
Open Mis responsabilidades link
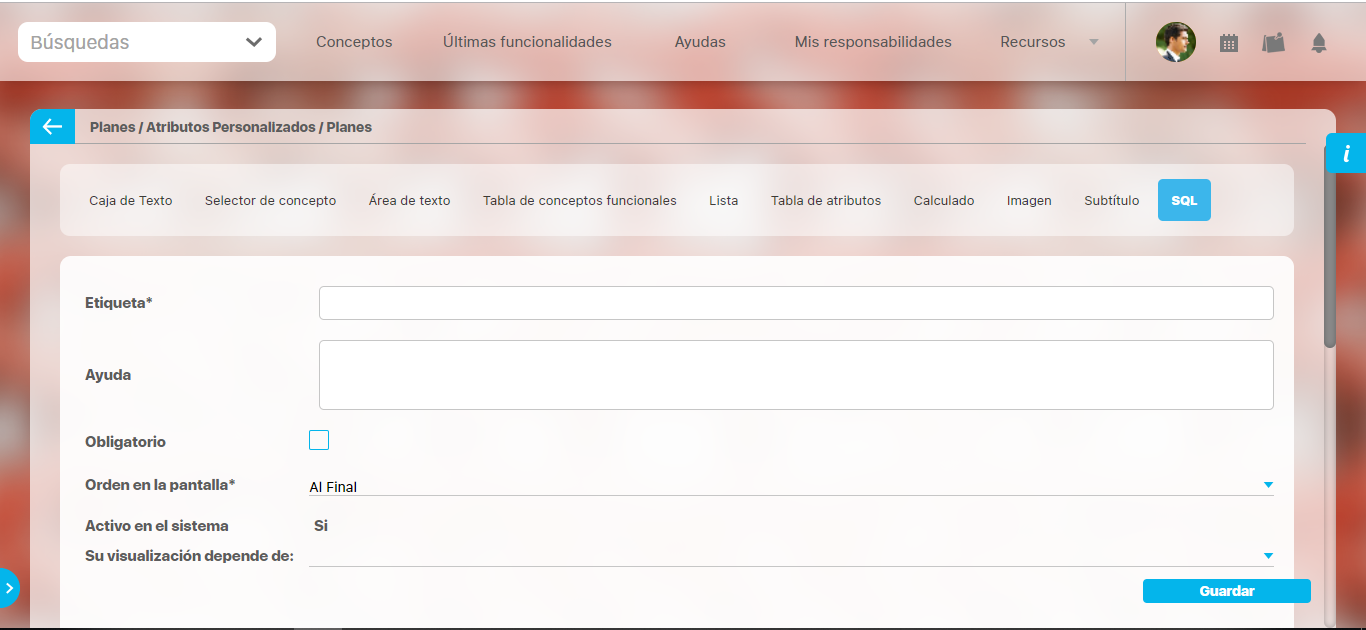click(x=873, y=42)
